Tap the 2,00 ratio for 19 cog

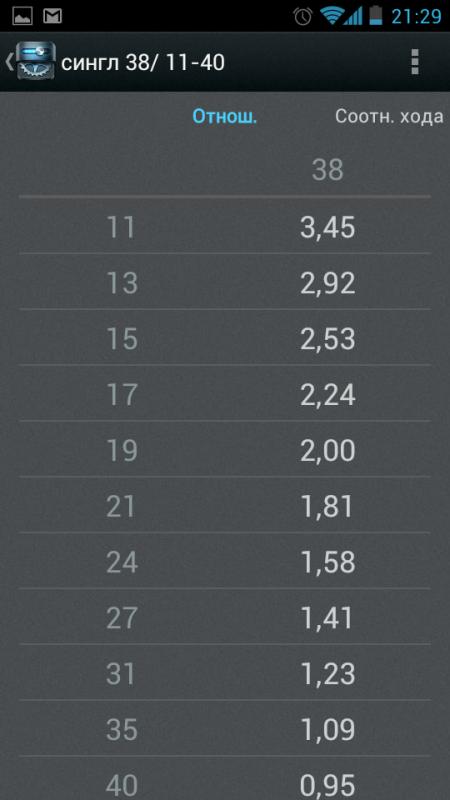click(328, 451)
